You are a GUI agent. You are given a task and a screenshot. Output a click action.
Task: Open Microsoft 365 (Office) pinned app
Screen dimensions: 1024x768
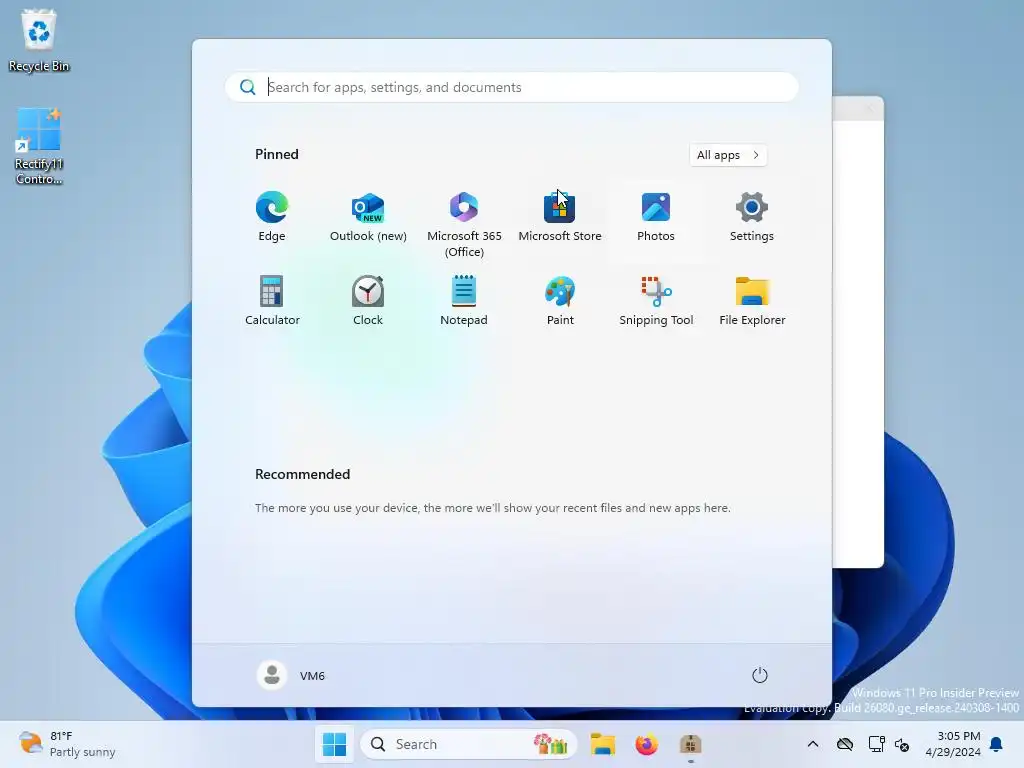[x=464, y=225]
